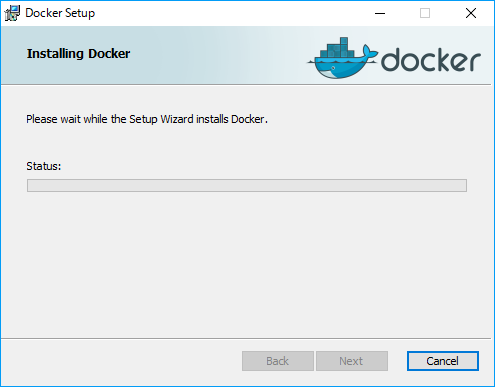The width and height of the screenshot is (495, 387).
Task: Click the whale's tail fin in the logo
Action: click(x=369, y=53)
